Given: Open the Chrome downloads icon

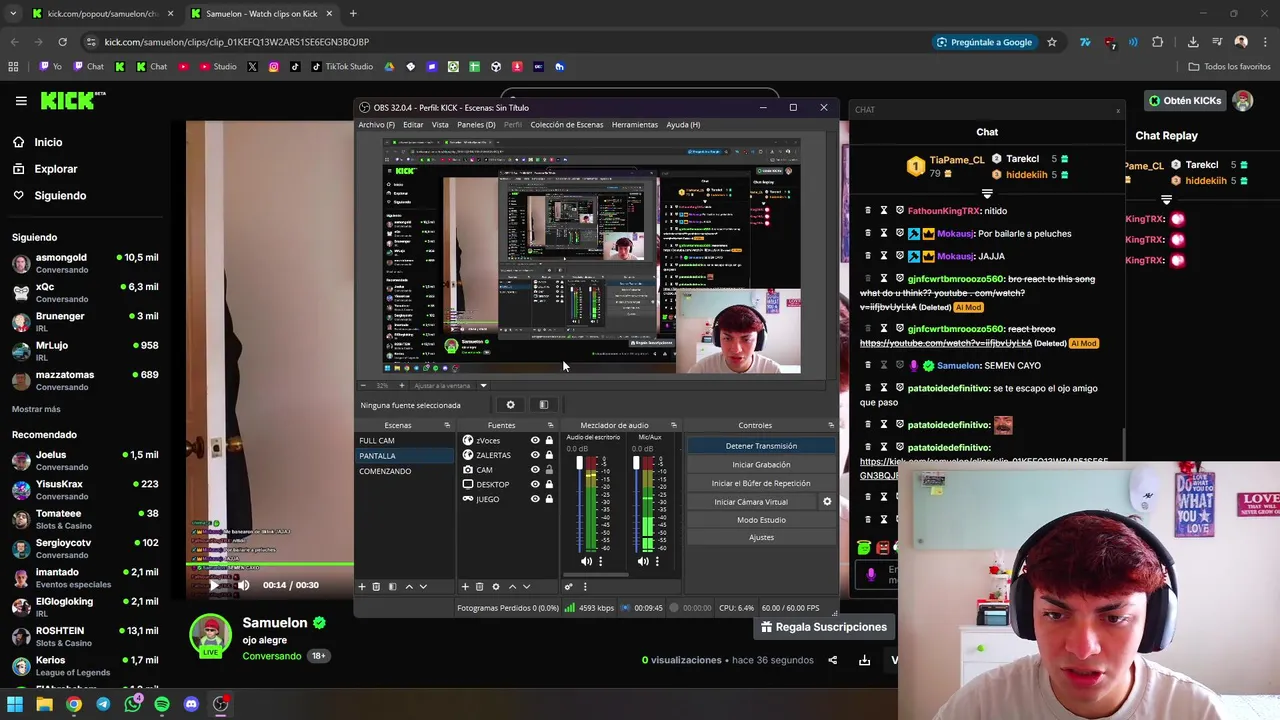Looking at the screenshot, I should click(1193, 42).
